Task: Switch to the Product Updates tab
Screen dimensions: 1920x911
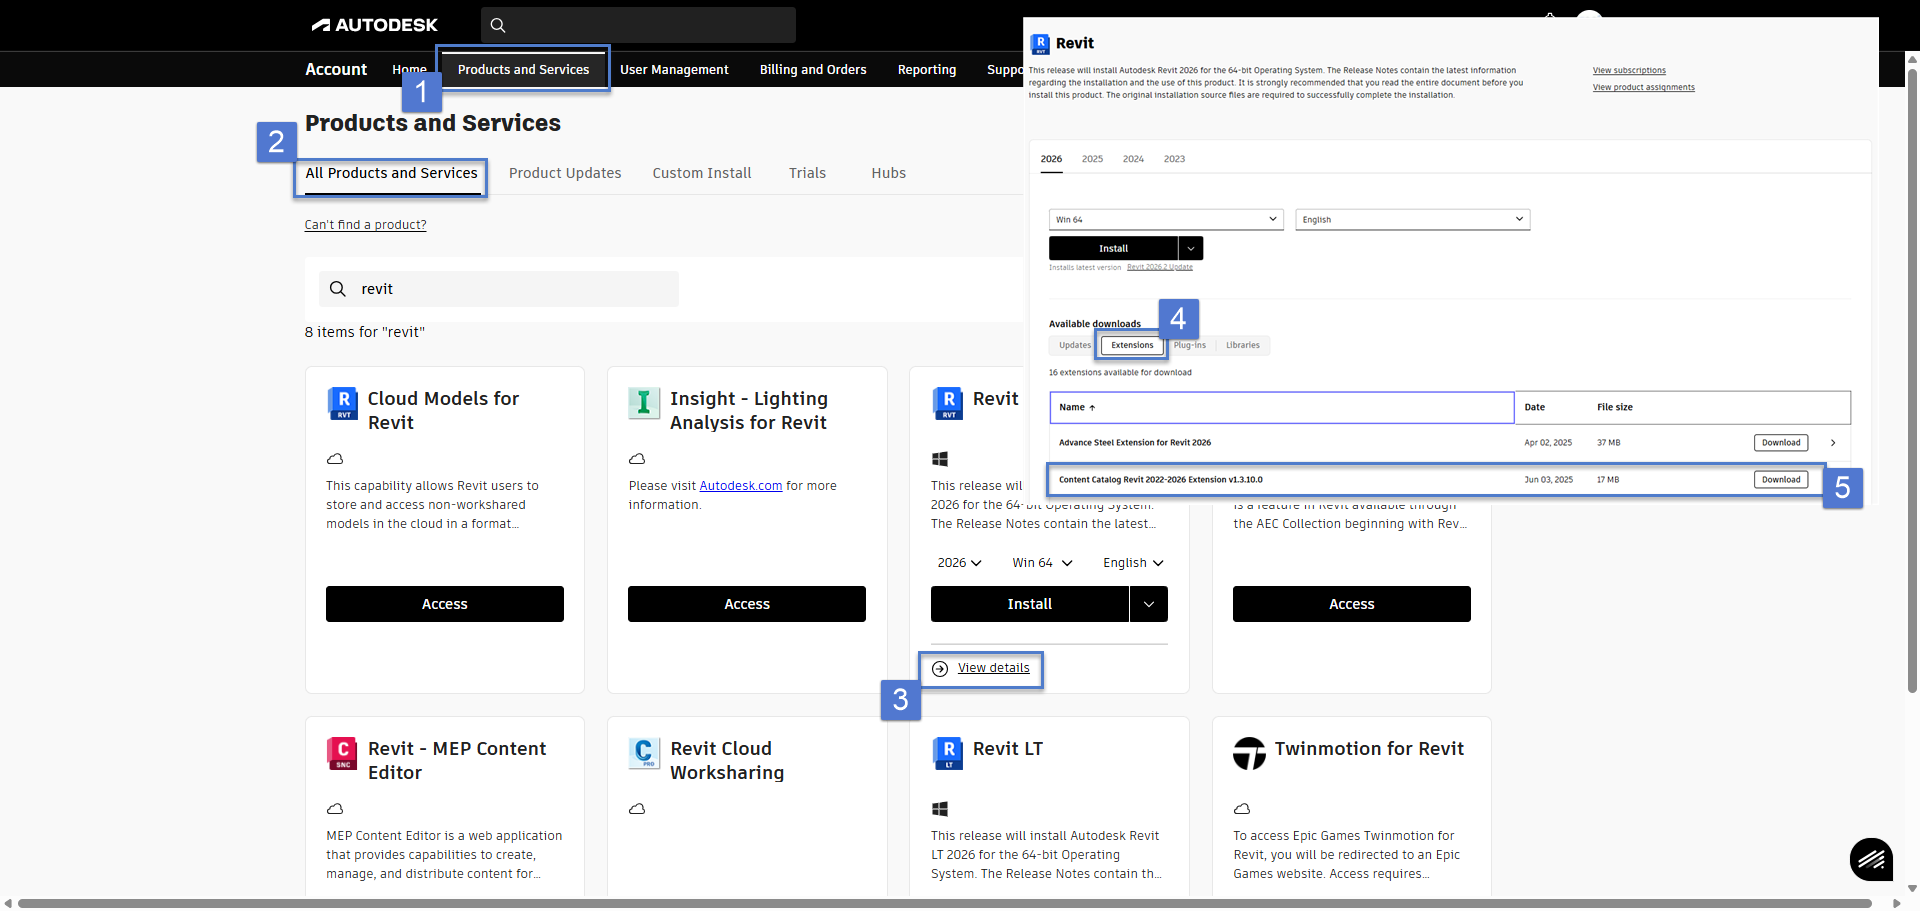Action: [565, 173]
